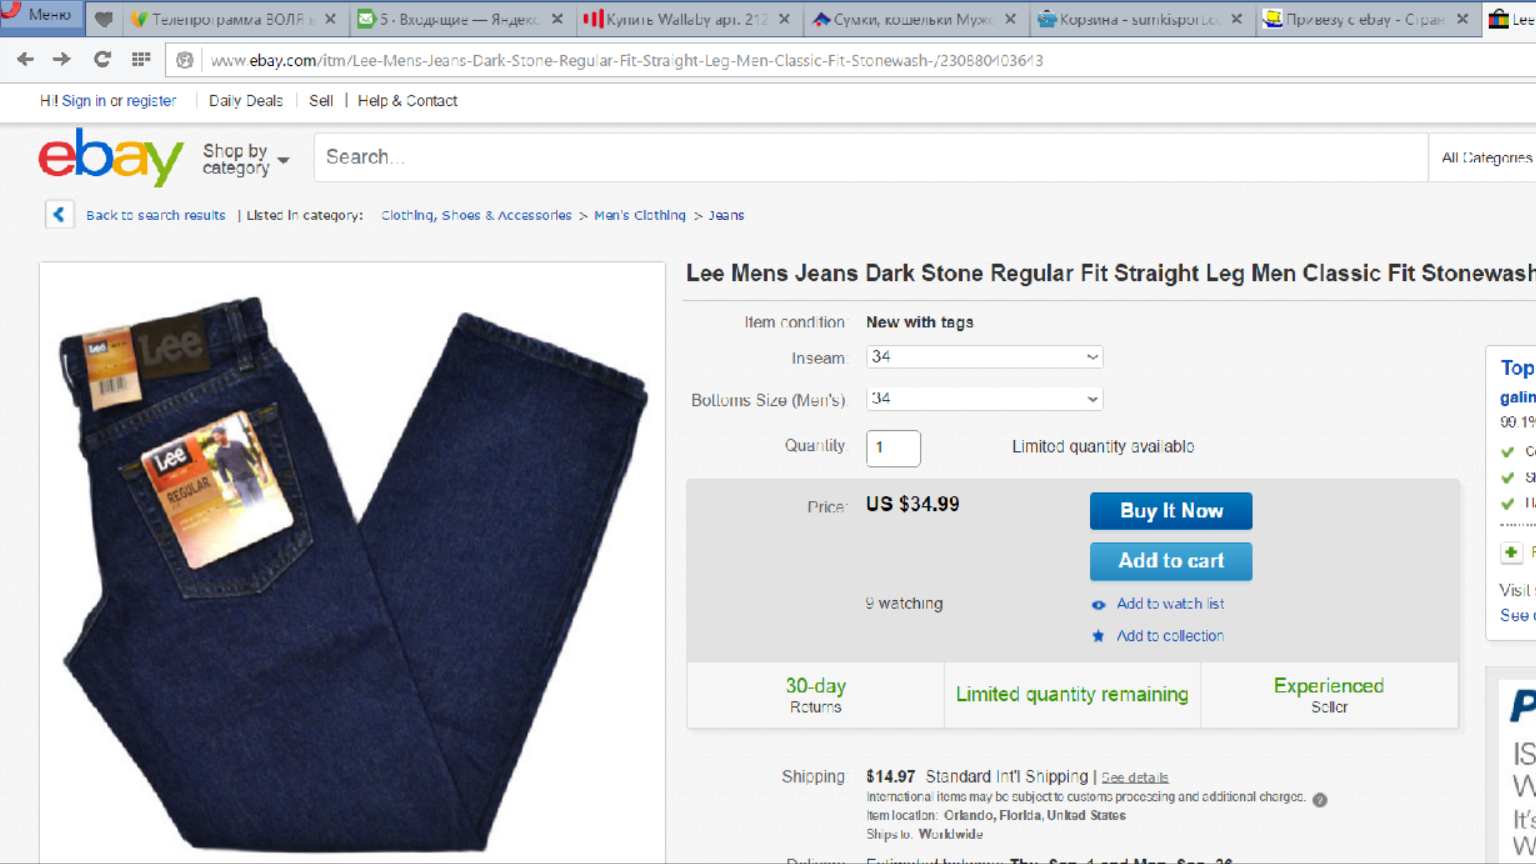Open the Bottoms Size (Men's) dropdown
Screen dimensions: 1536x864
(984, 399)
